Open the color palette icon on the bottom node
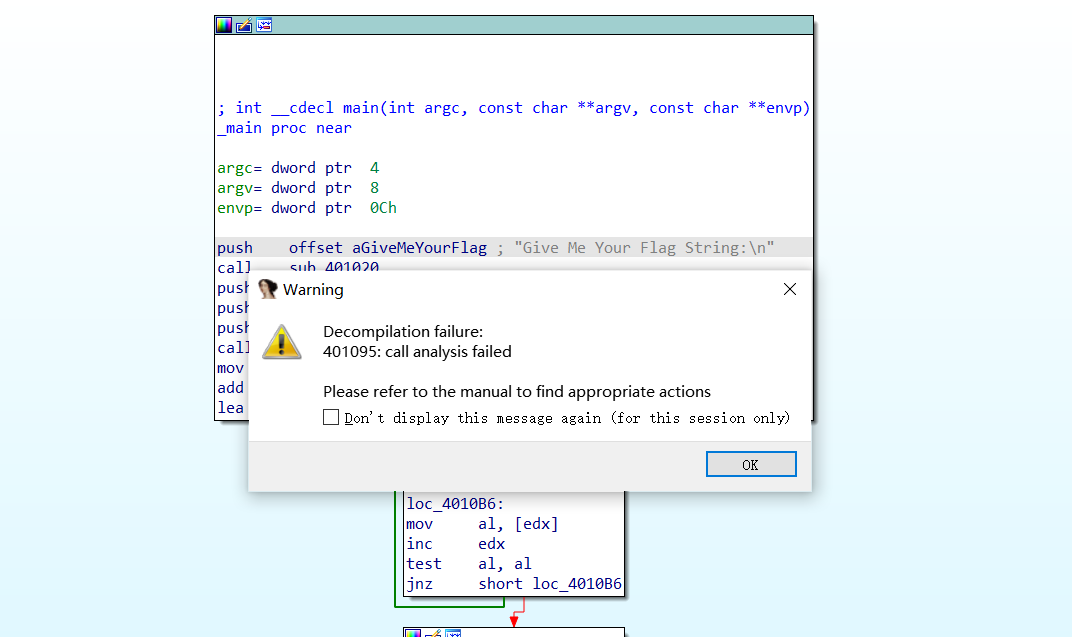This screenshot has height=637, width=1072. (412, 634)
